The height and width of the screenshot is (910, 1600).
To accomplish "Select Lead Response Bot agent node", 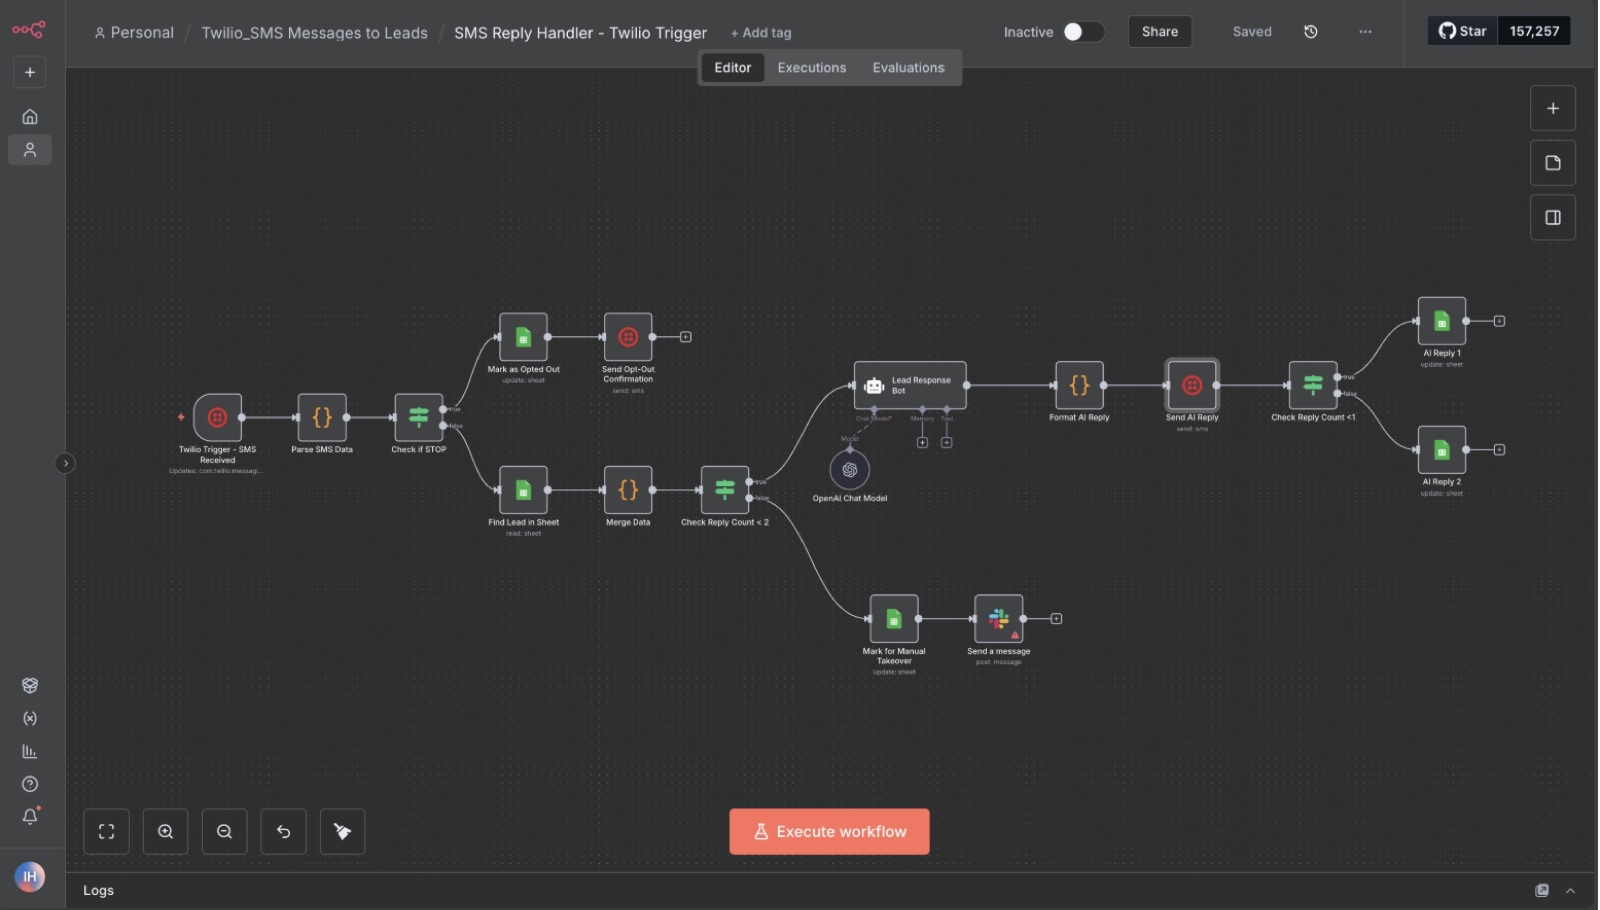I will [910, 385].
